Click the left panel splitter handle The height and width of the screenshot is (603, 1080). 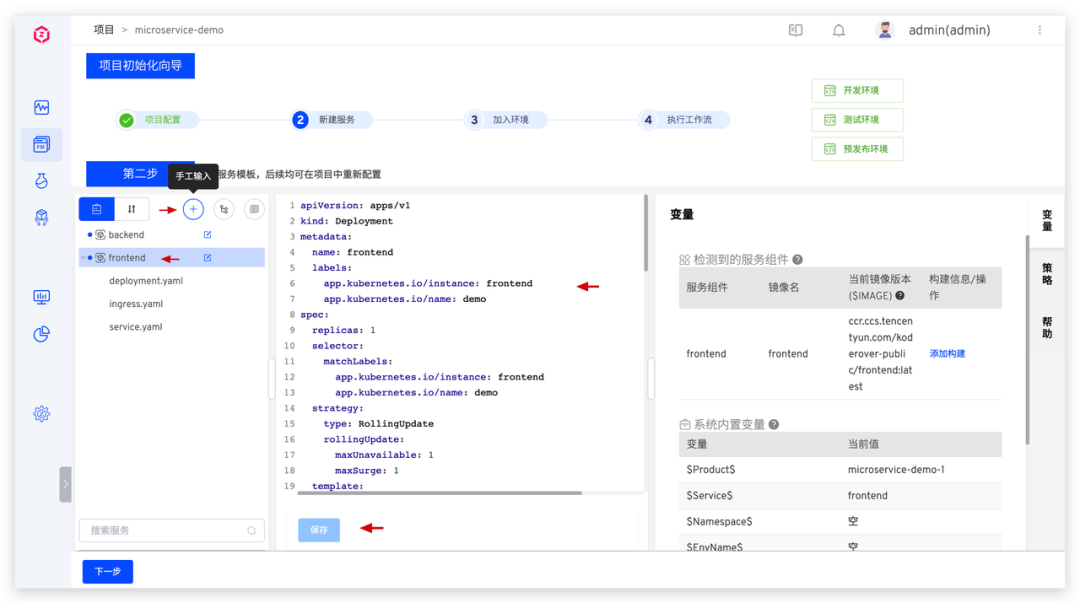coord(271,378)
